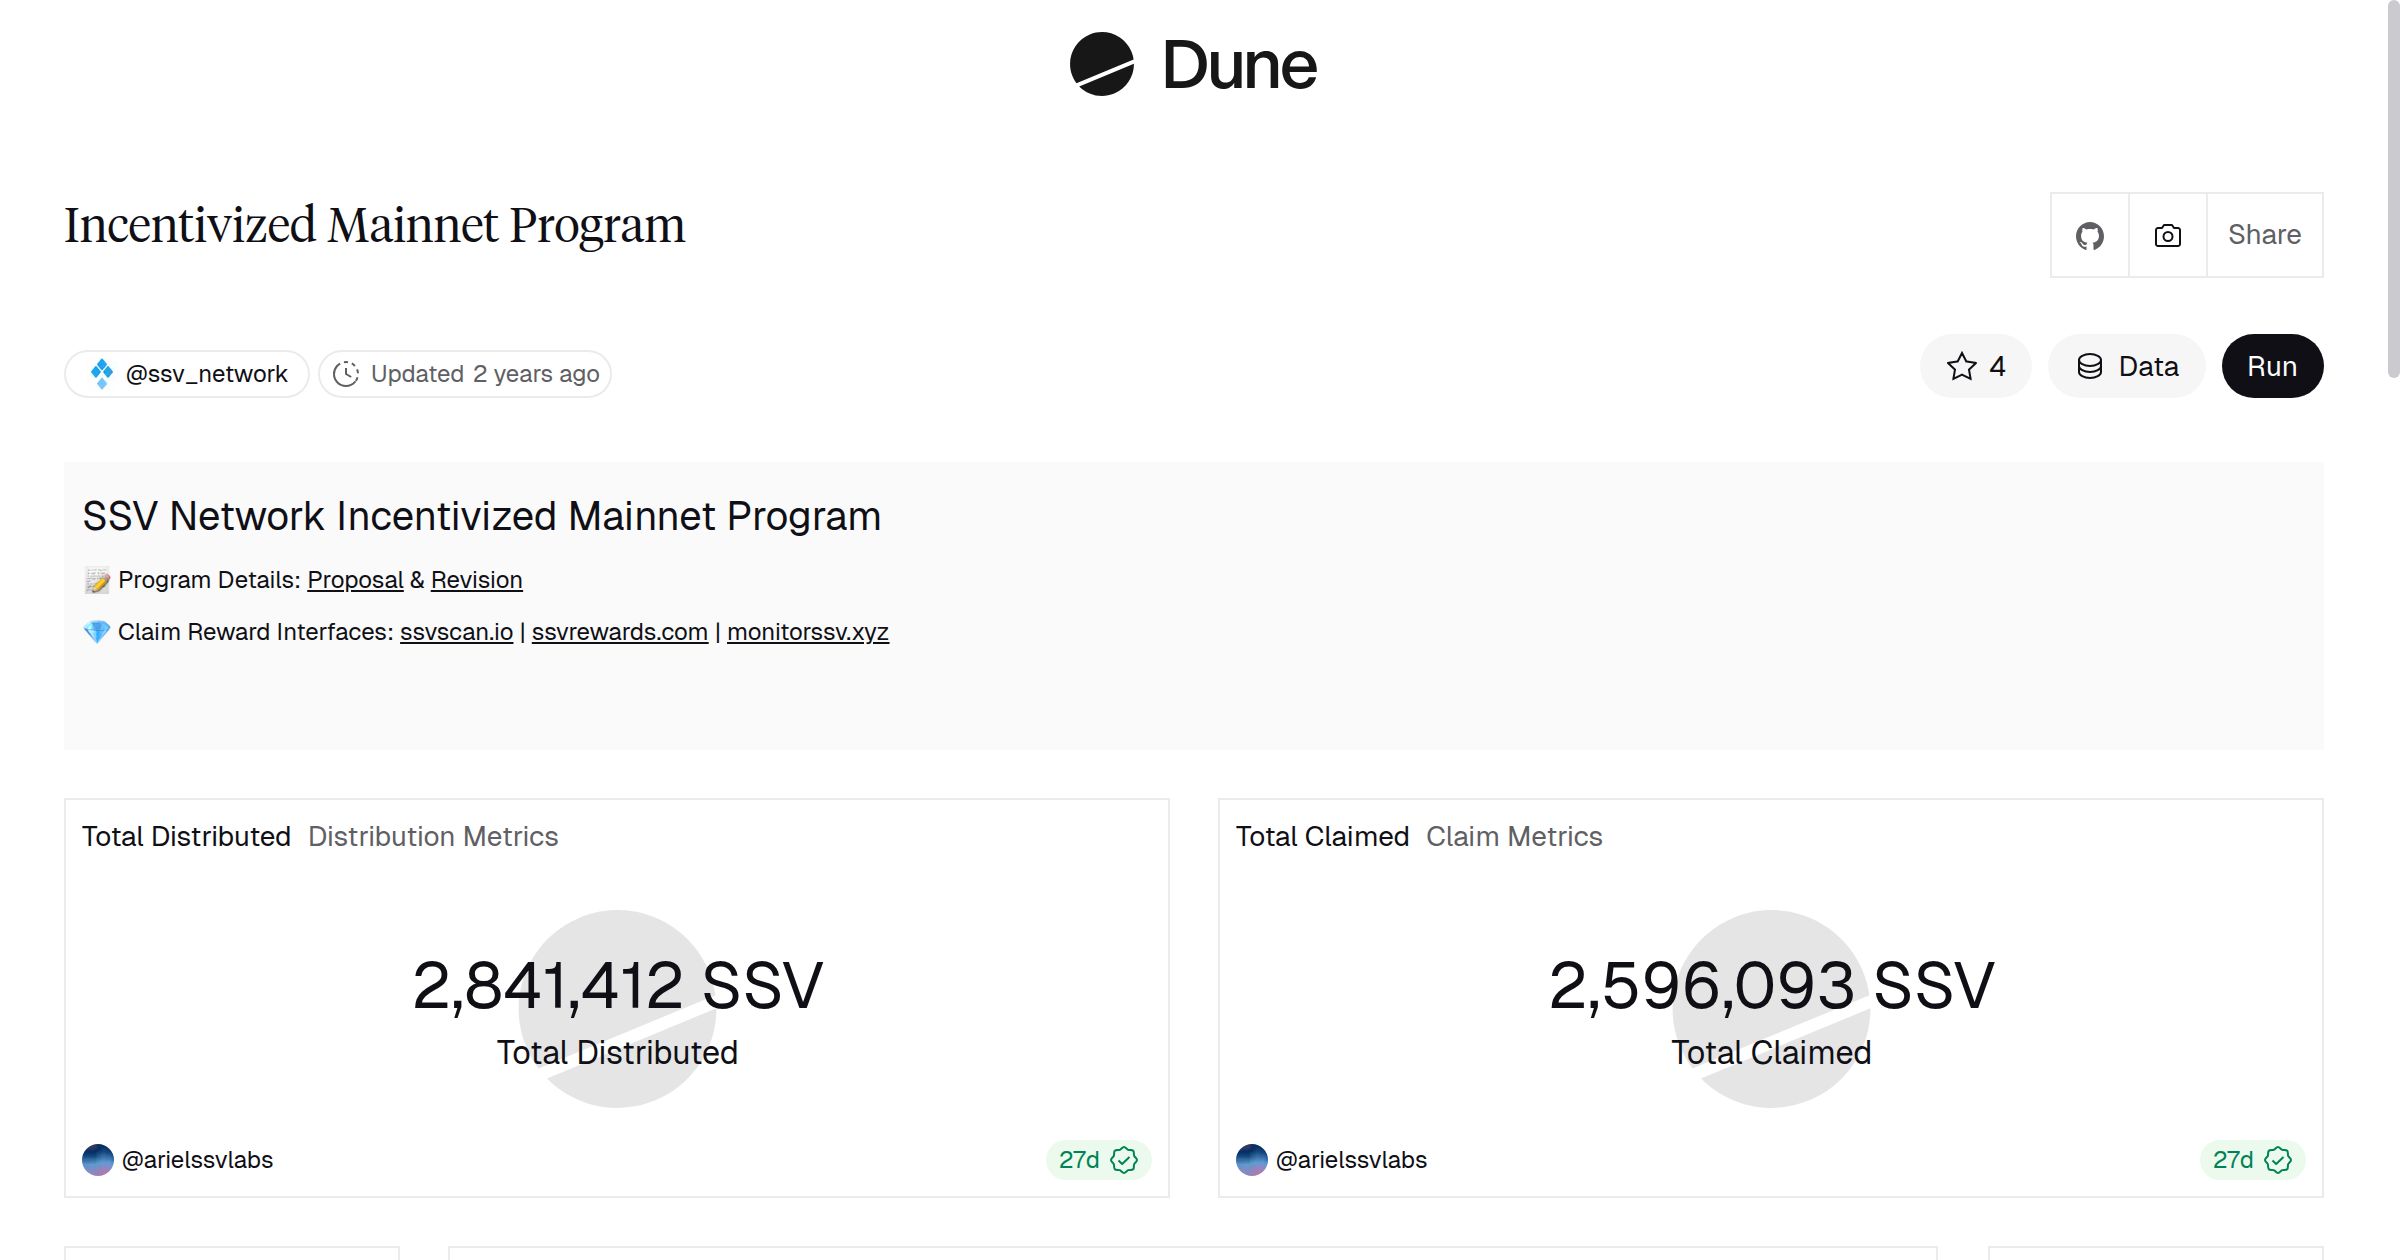Screen dimensions: 2400x1260
Task: Open the Revision link
Action: (x=476, y=580)
